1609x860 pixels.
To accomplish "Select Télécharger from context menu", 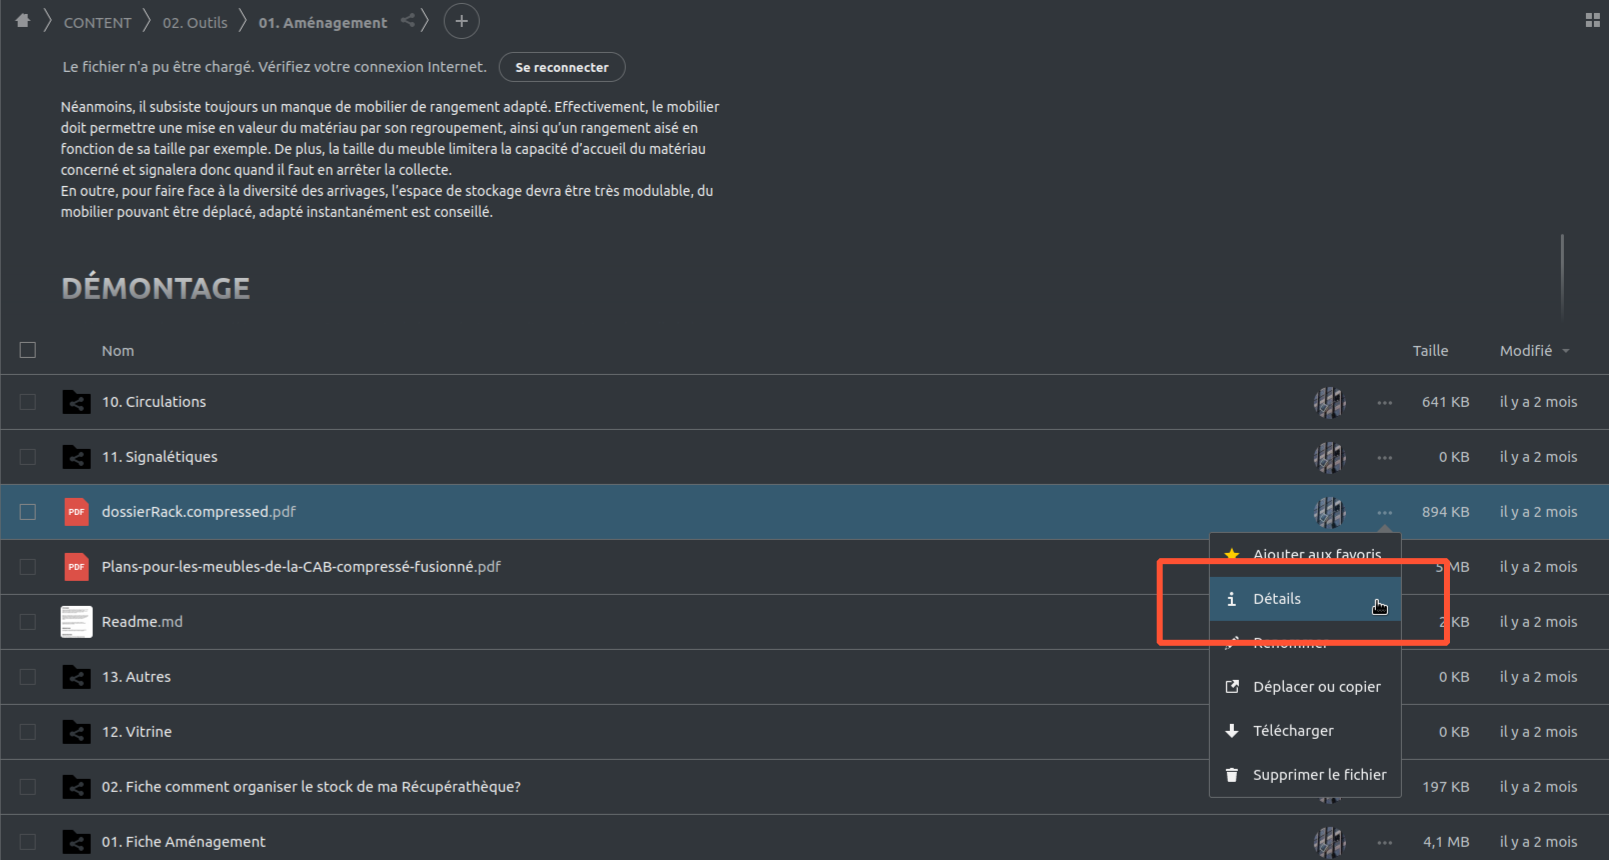I will [x=1293, y=731].
